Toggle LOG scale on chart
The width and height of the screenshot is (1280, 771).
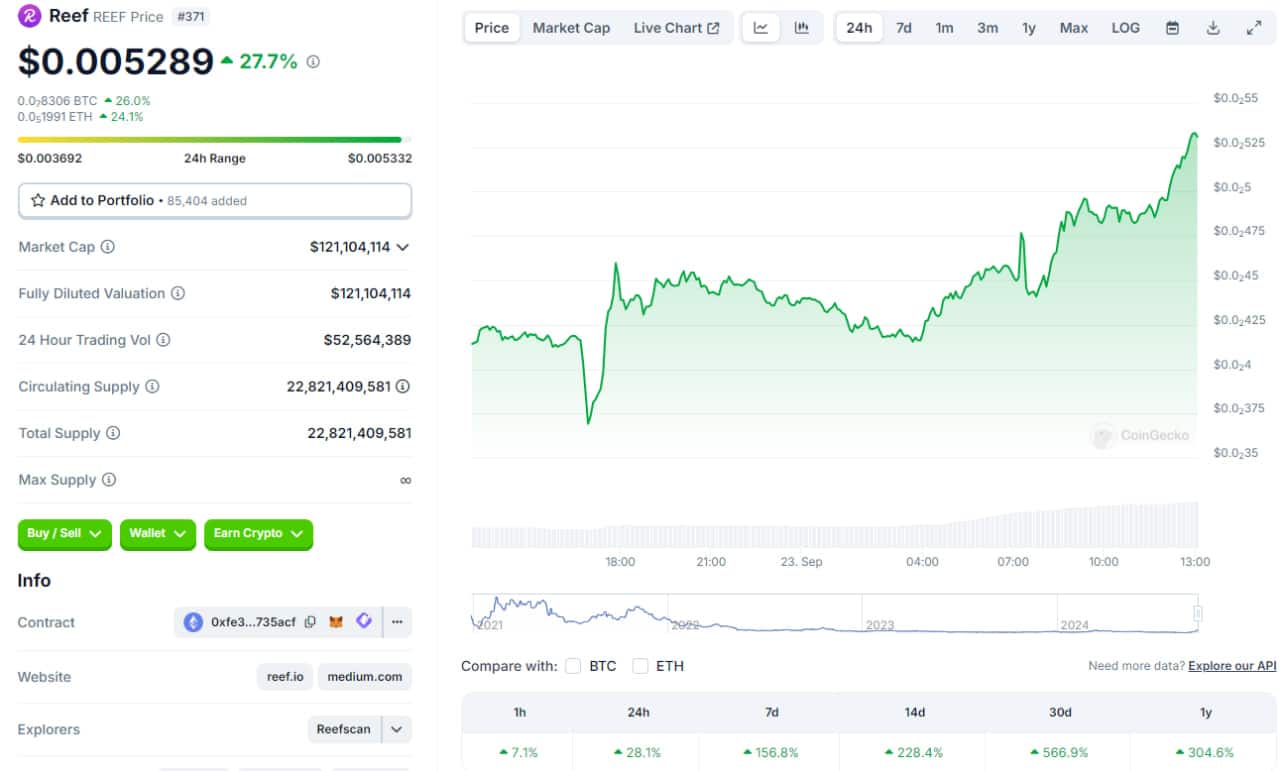[1126, 28]
